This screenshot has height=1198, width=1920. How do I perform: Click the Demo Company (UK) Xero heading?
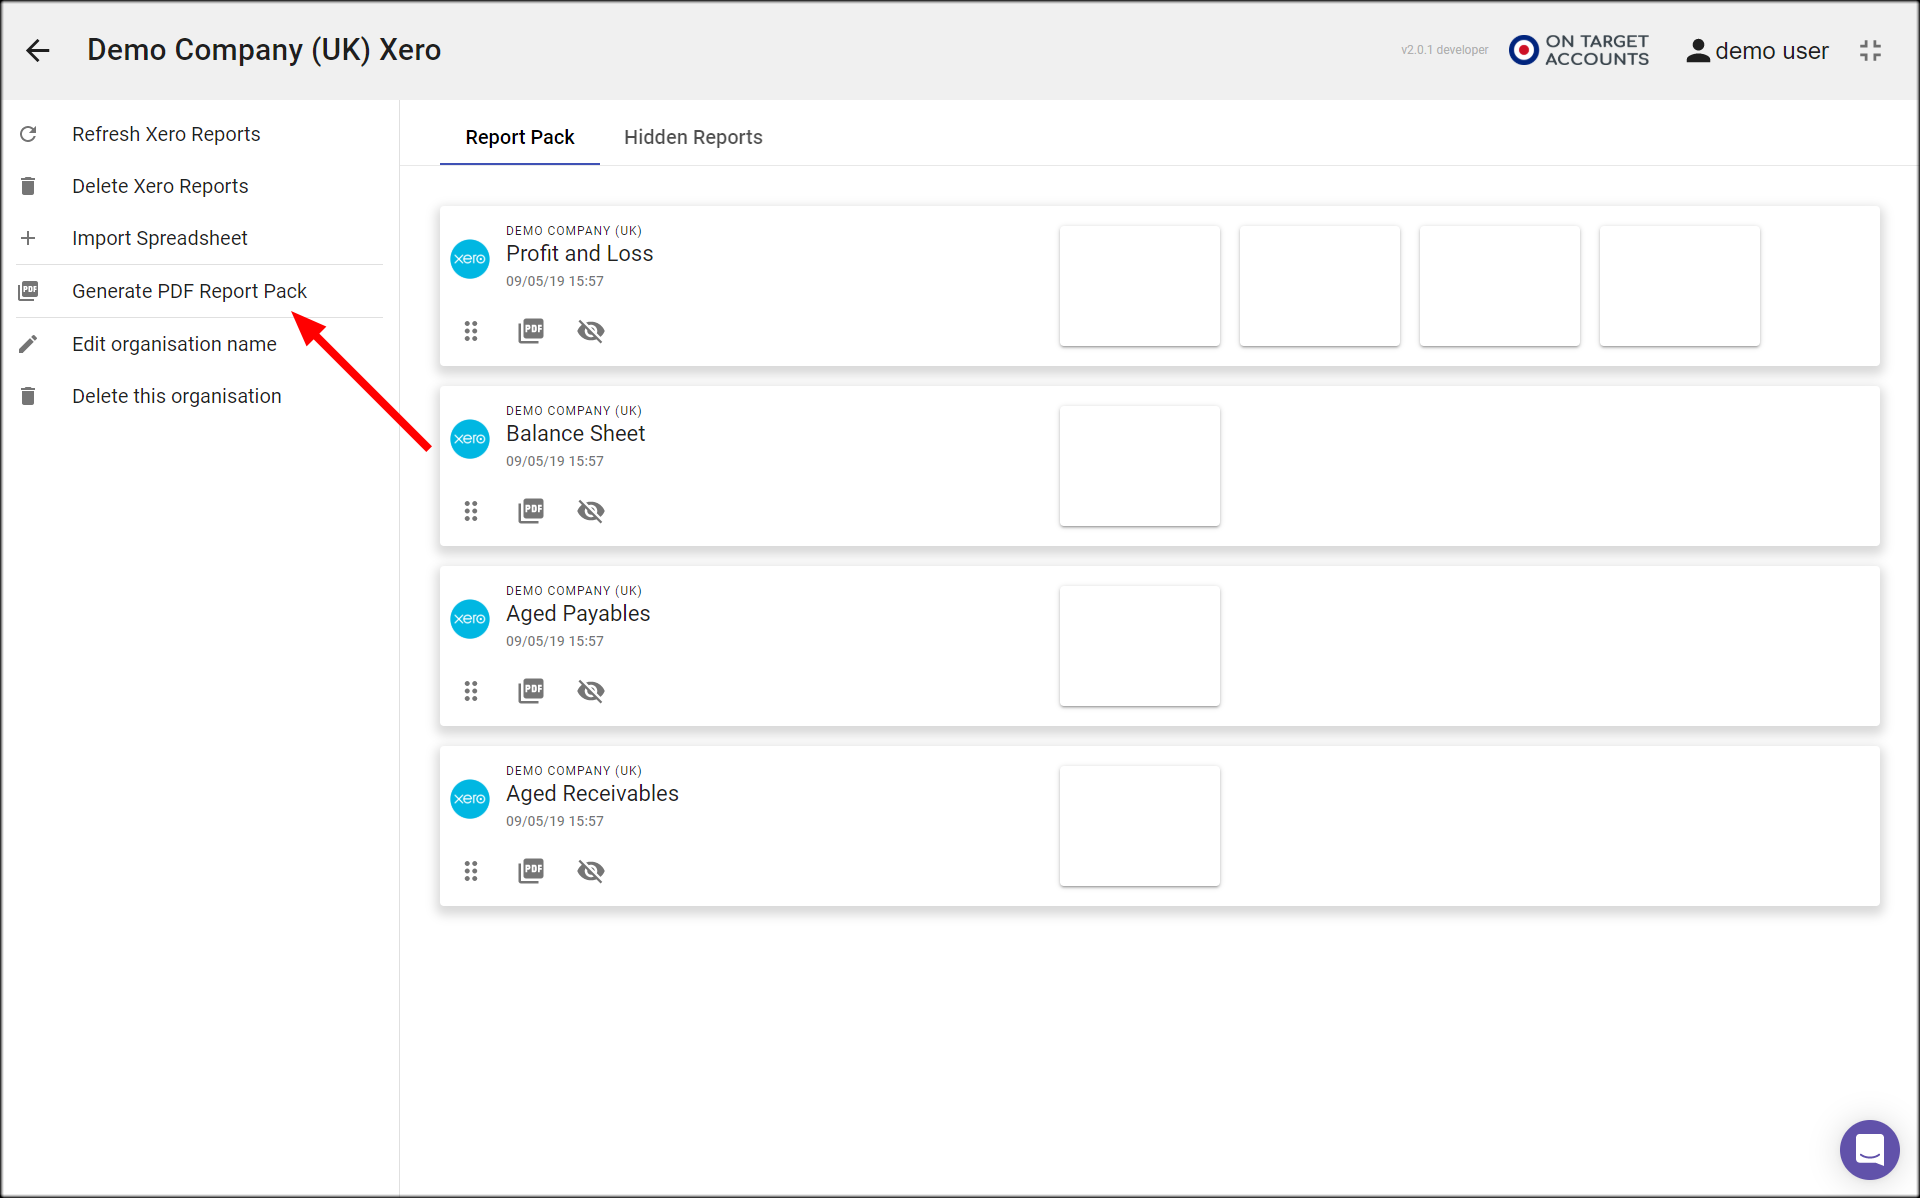click(x=264, y=50)
